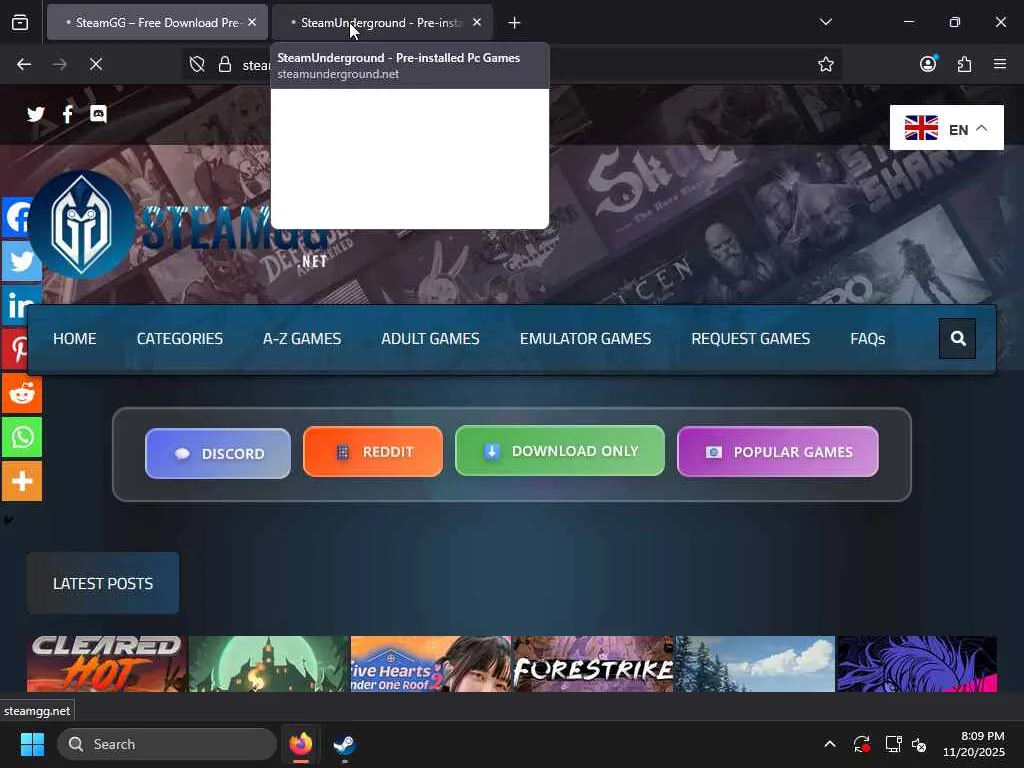This screenshot has width=1024, height=768.
Task: Click the LATEST POSTS heading
Action: [x=103, y=583]
